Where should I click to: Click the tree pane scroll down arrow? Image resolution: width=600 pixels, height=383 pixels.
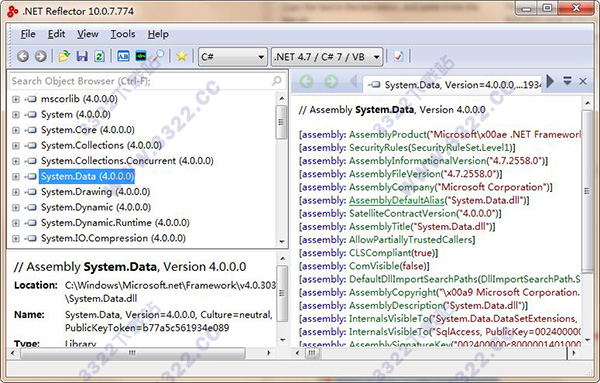(x=282, y=241)
